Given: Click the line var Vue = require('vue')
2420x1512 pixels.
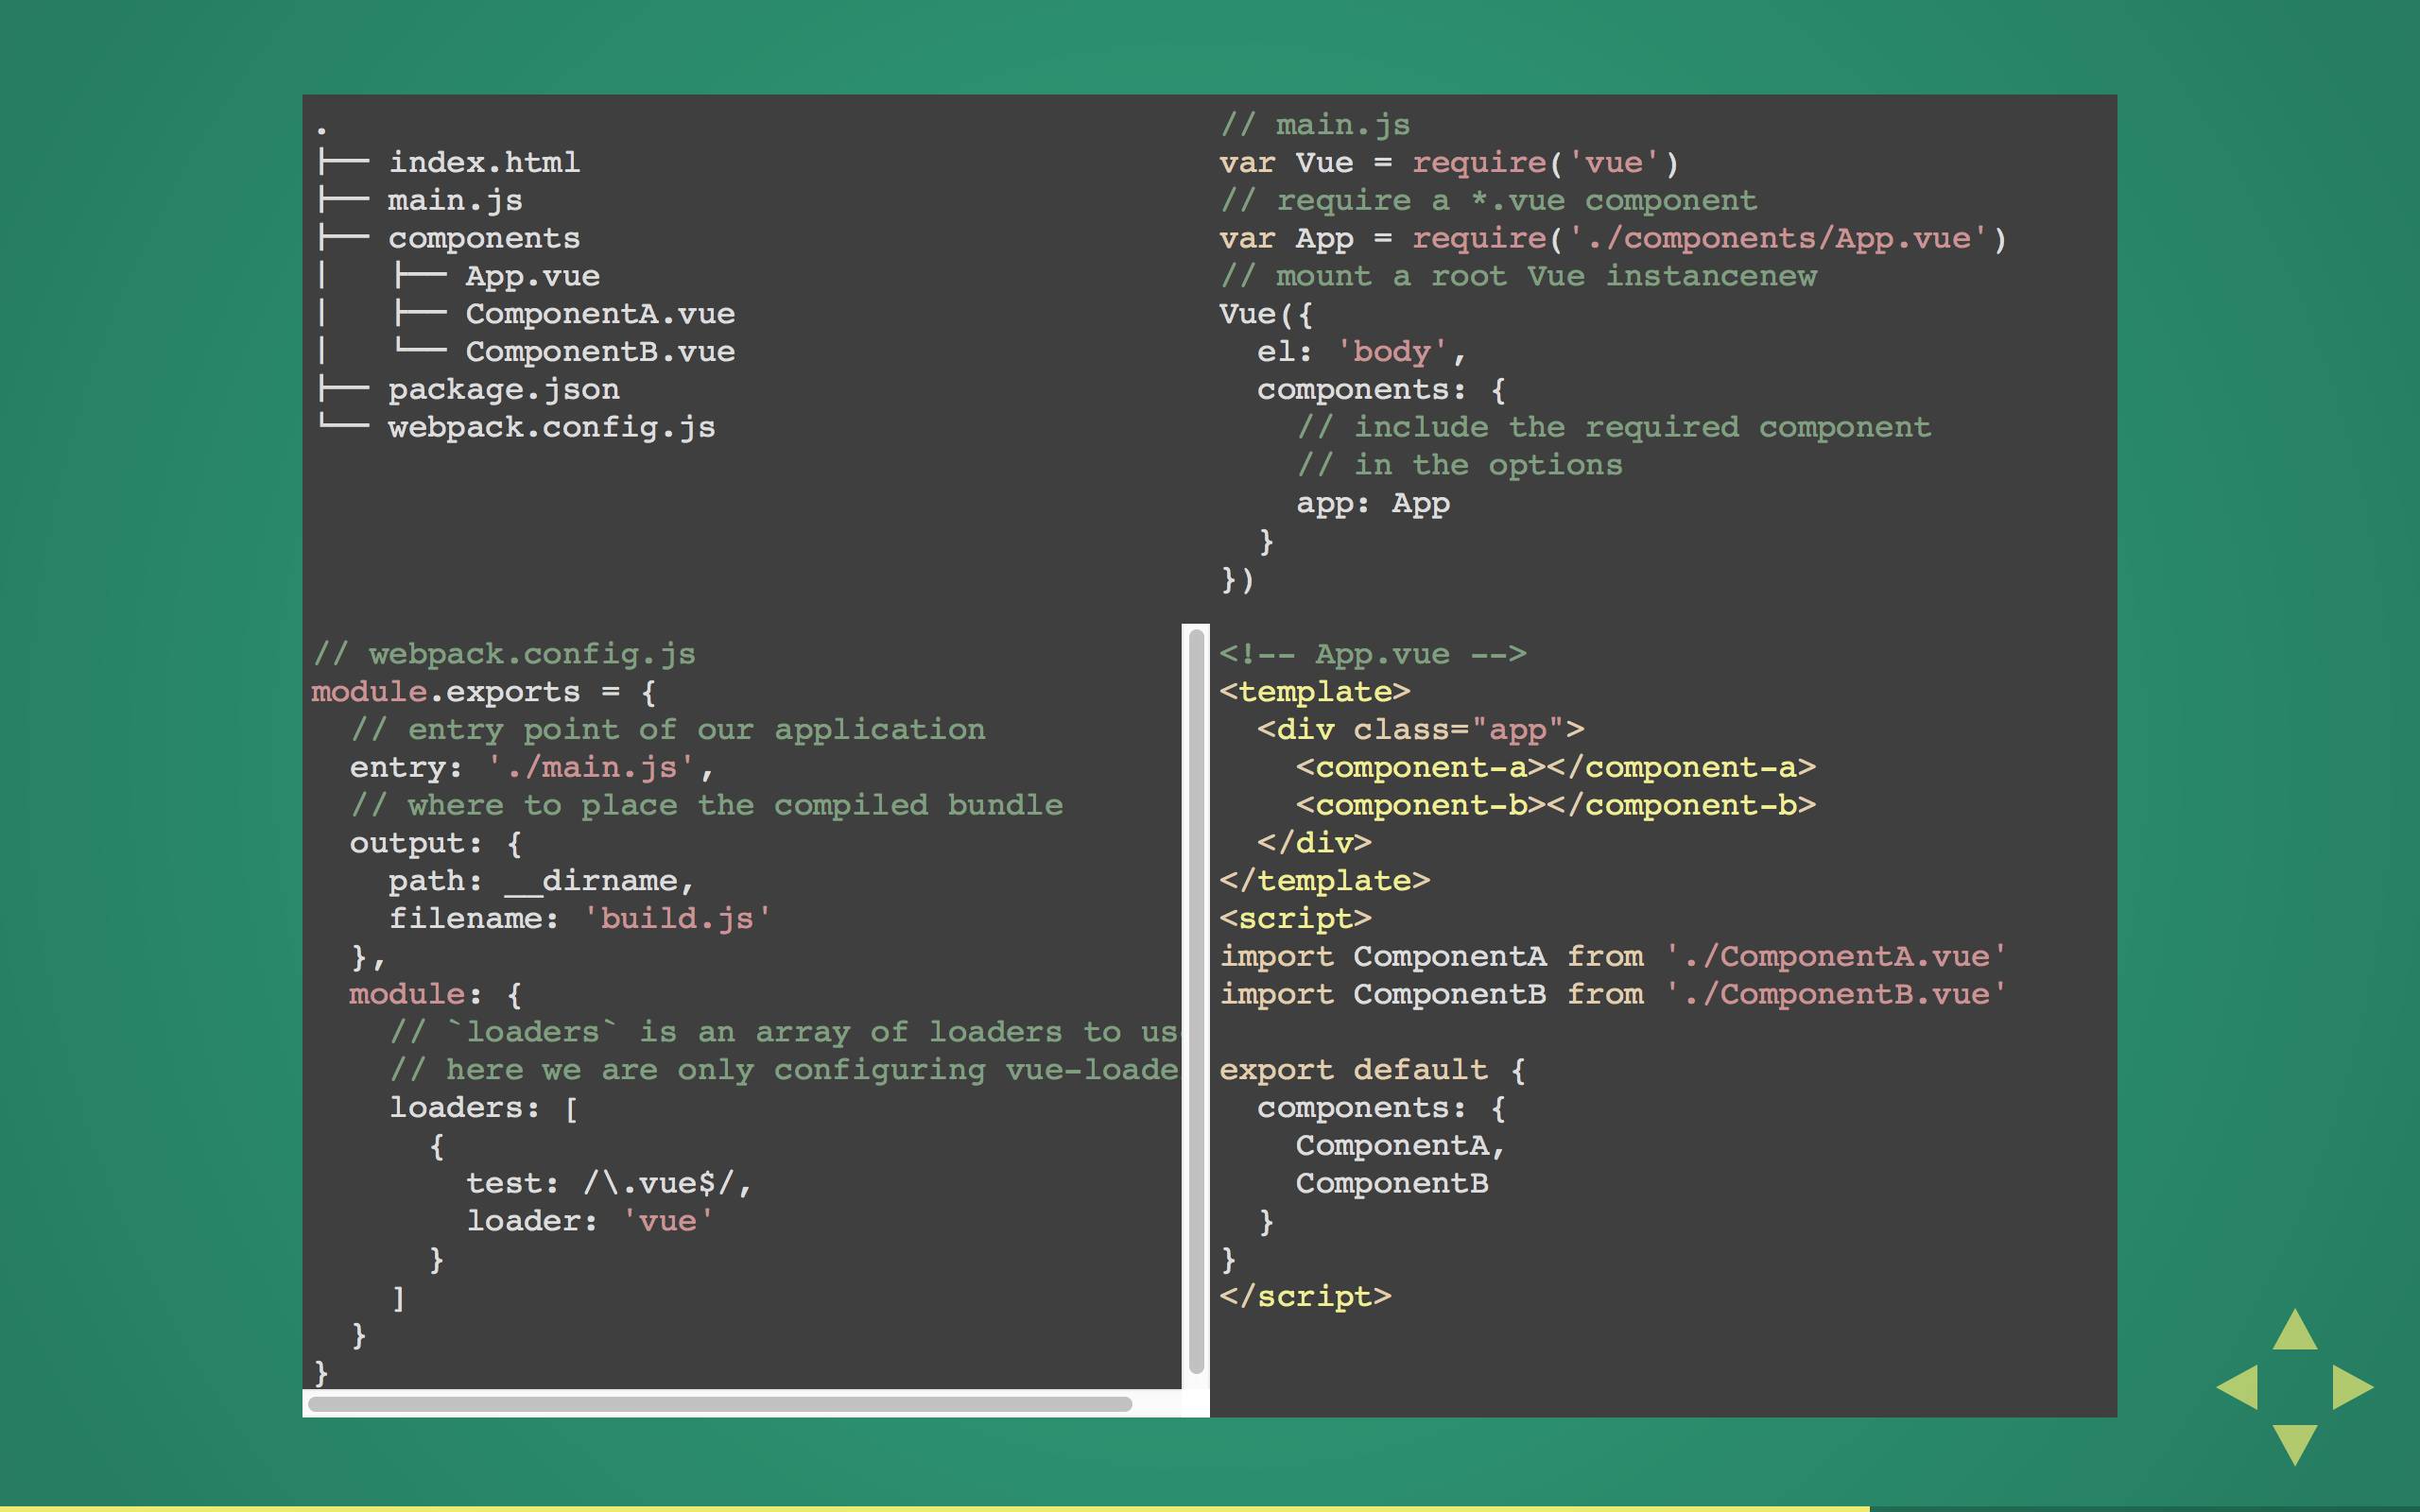Looking at the screenshot, I should pyautogui.click(x=1449, y=163).
